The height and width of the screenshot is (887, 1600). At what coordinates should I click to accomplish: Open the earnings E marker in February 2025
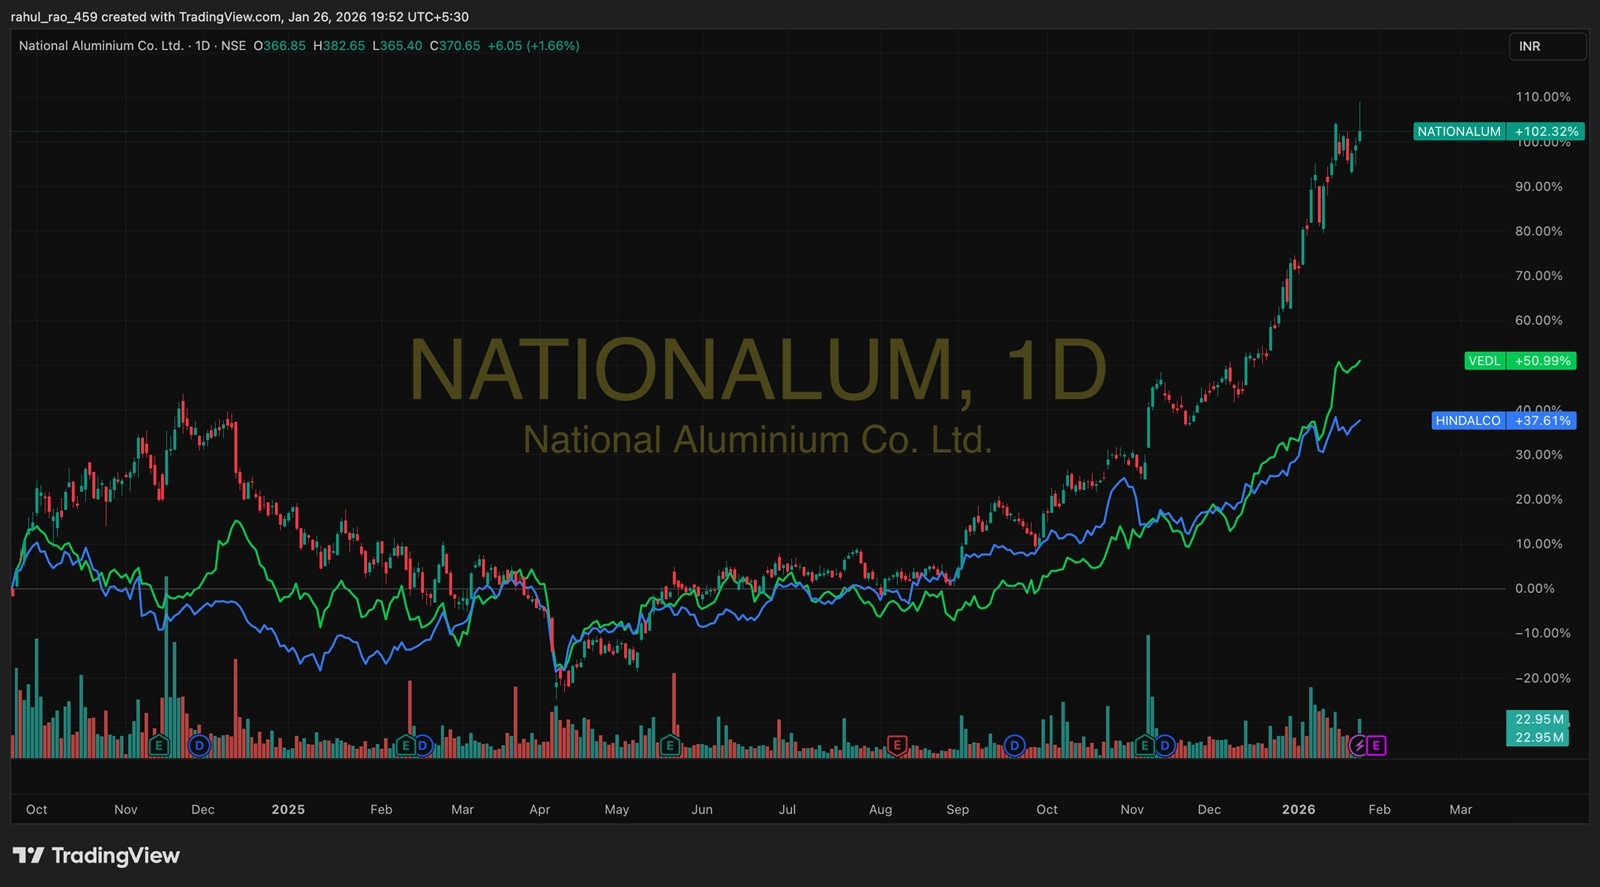(x=405, y=745)
